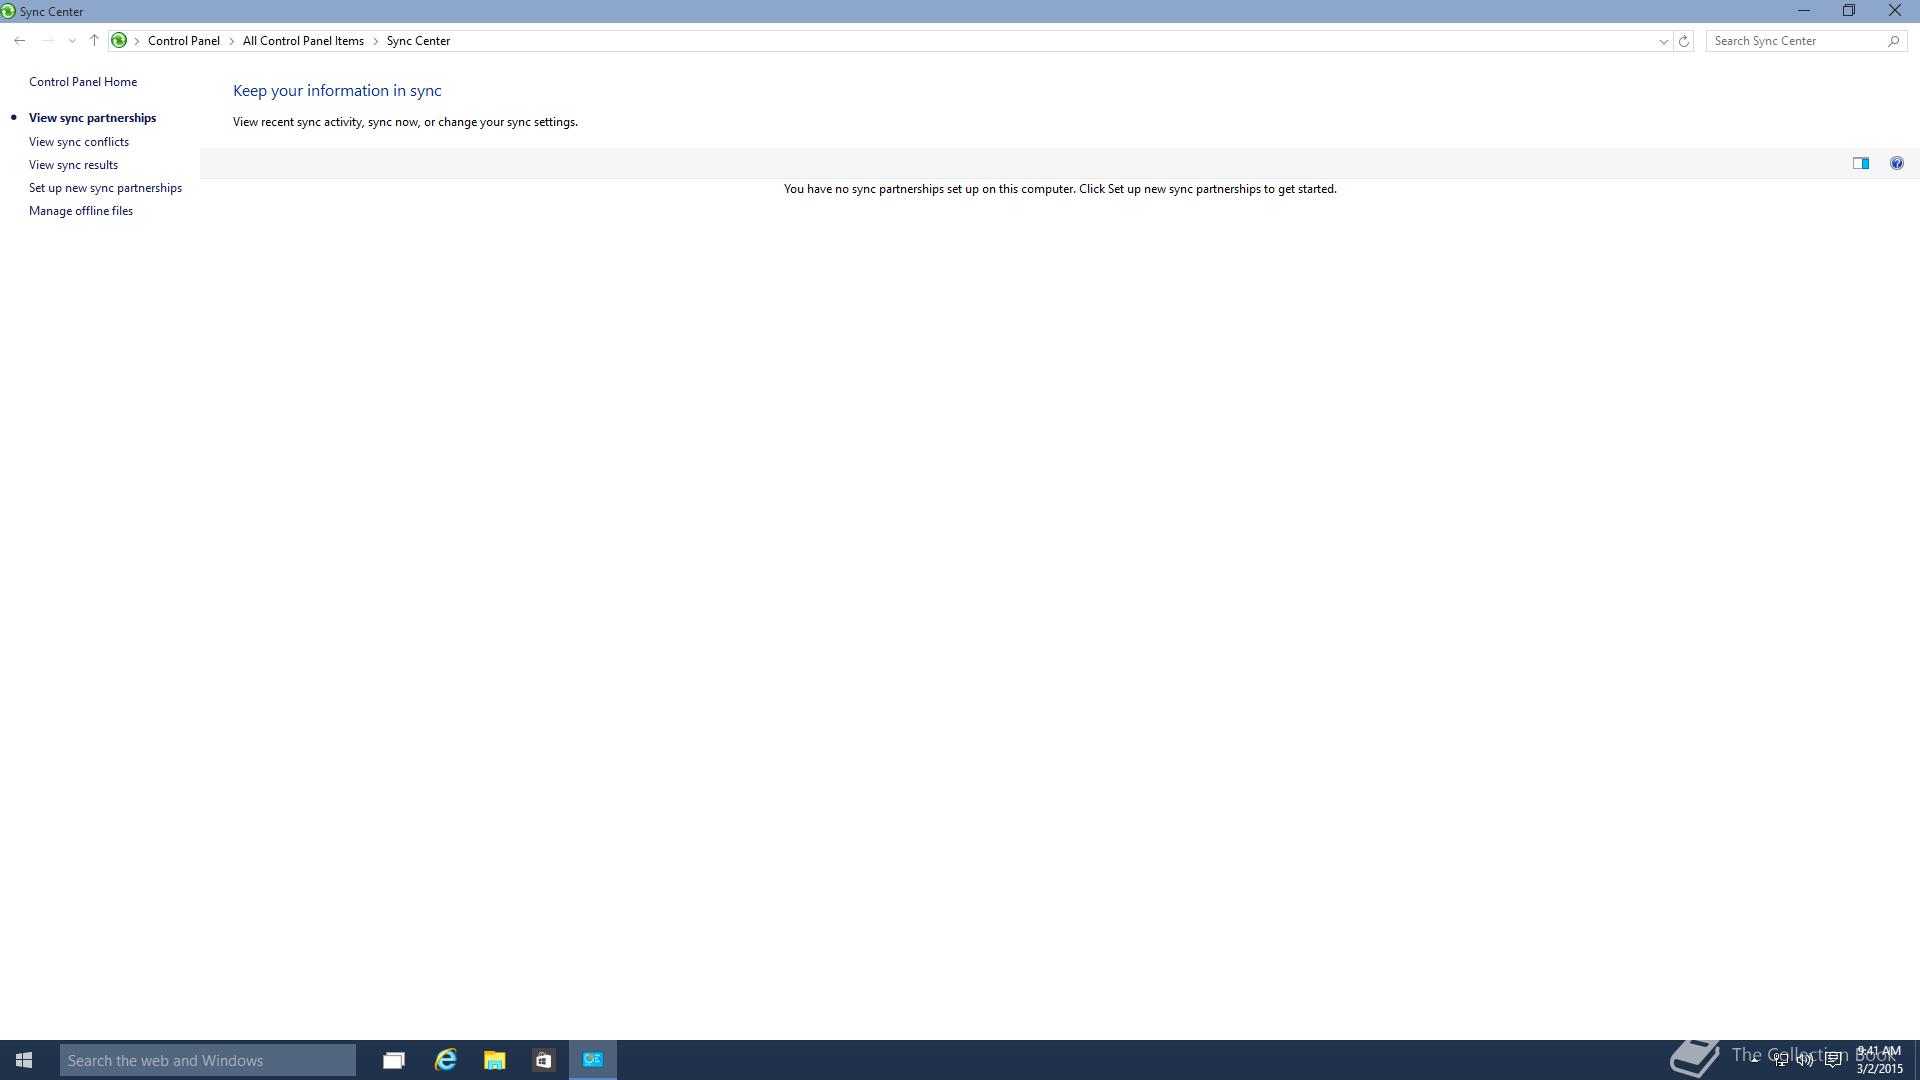Open View sync conflicts
The height and width of the screenshot is (1080, 1920).
coord(79,142)
